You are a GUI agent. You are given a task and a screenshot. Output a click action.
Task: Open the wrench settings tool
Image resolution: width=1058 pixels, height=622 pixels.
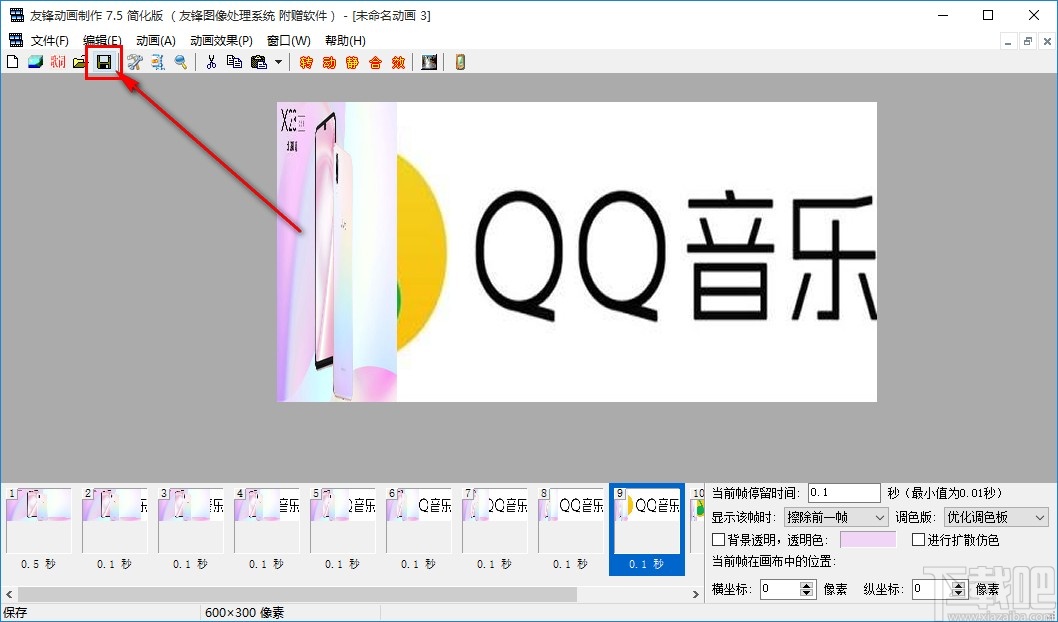point(134,62)
